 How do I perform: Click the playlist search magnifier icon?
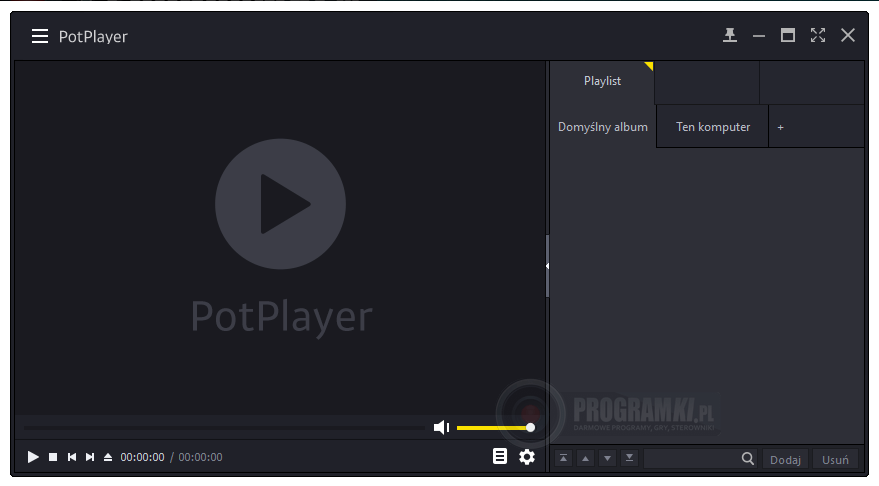pos(748,459)
